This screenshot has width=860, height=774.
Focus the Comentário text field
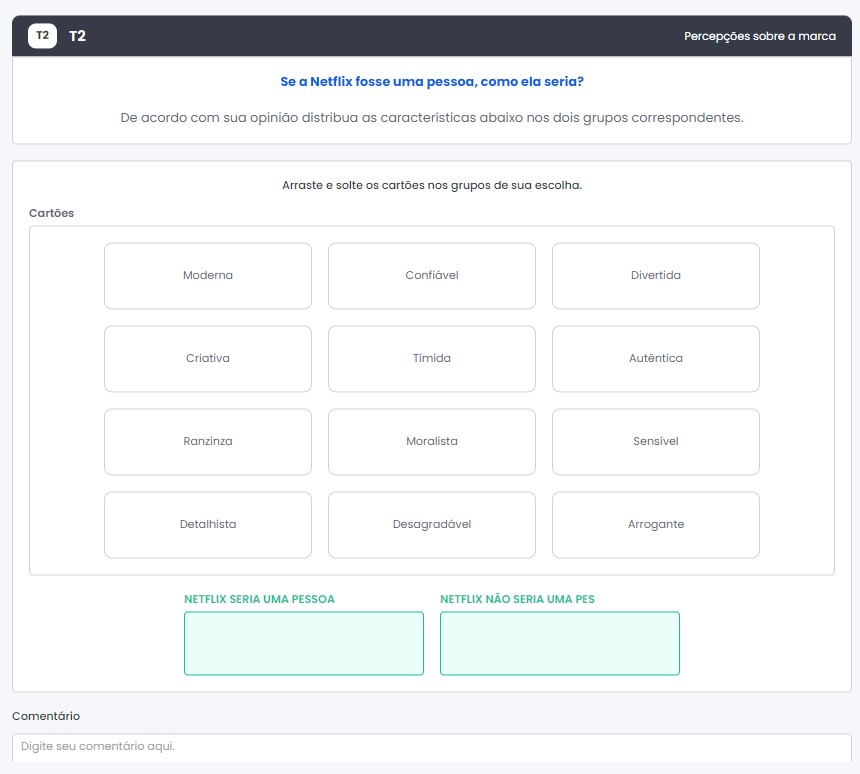pyautogui.click(x=432, y=747)
